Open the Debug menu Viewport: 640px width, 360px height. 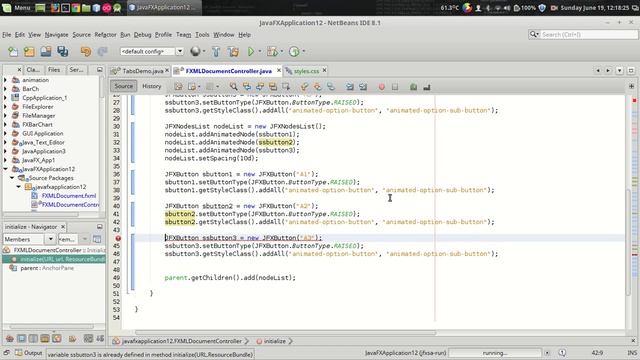142,35
